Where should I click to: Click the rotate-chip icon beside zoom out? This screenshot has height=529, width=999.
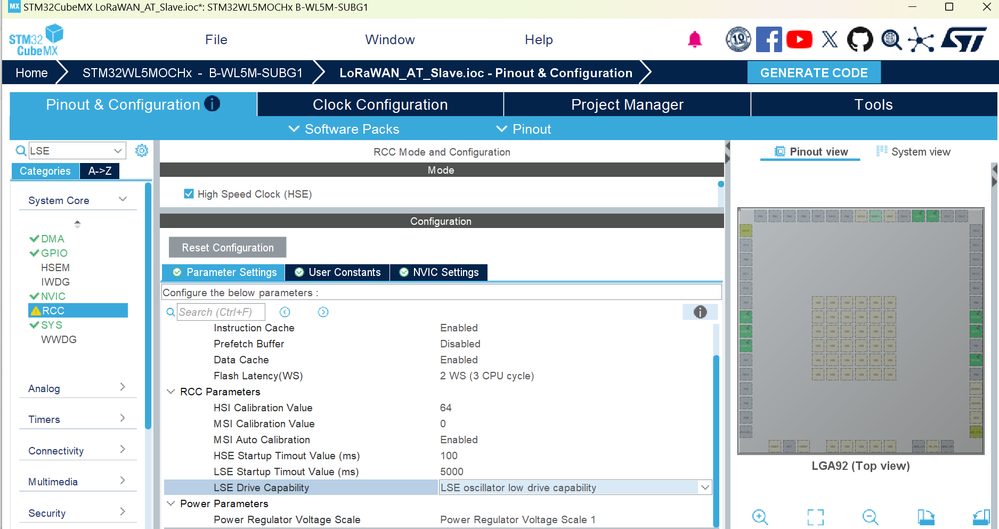926,516
